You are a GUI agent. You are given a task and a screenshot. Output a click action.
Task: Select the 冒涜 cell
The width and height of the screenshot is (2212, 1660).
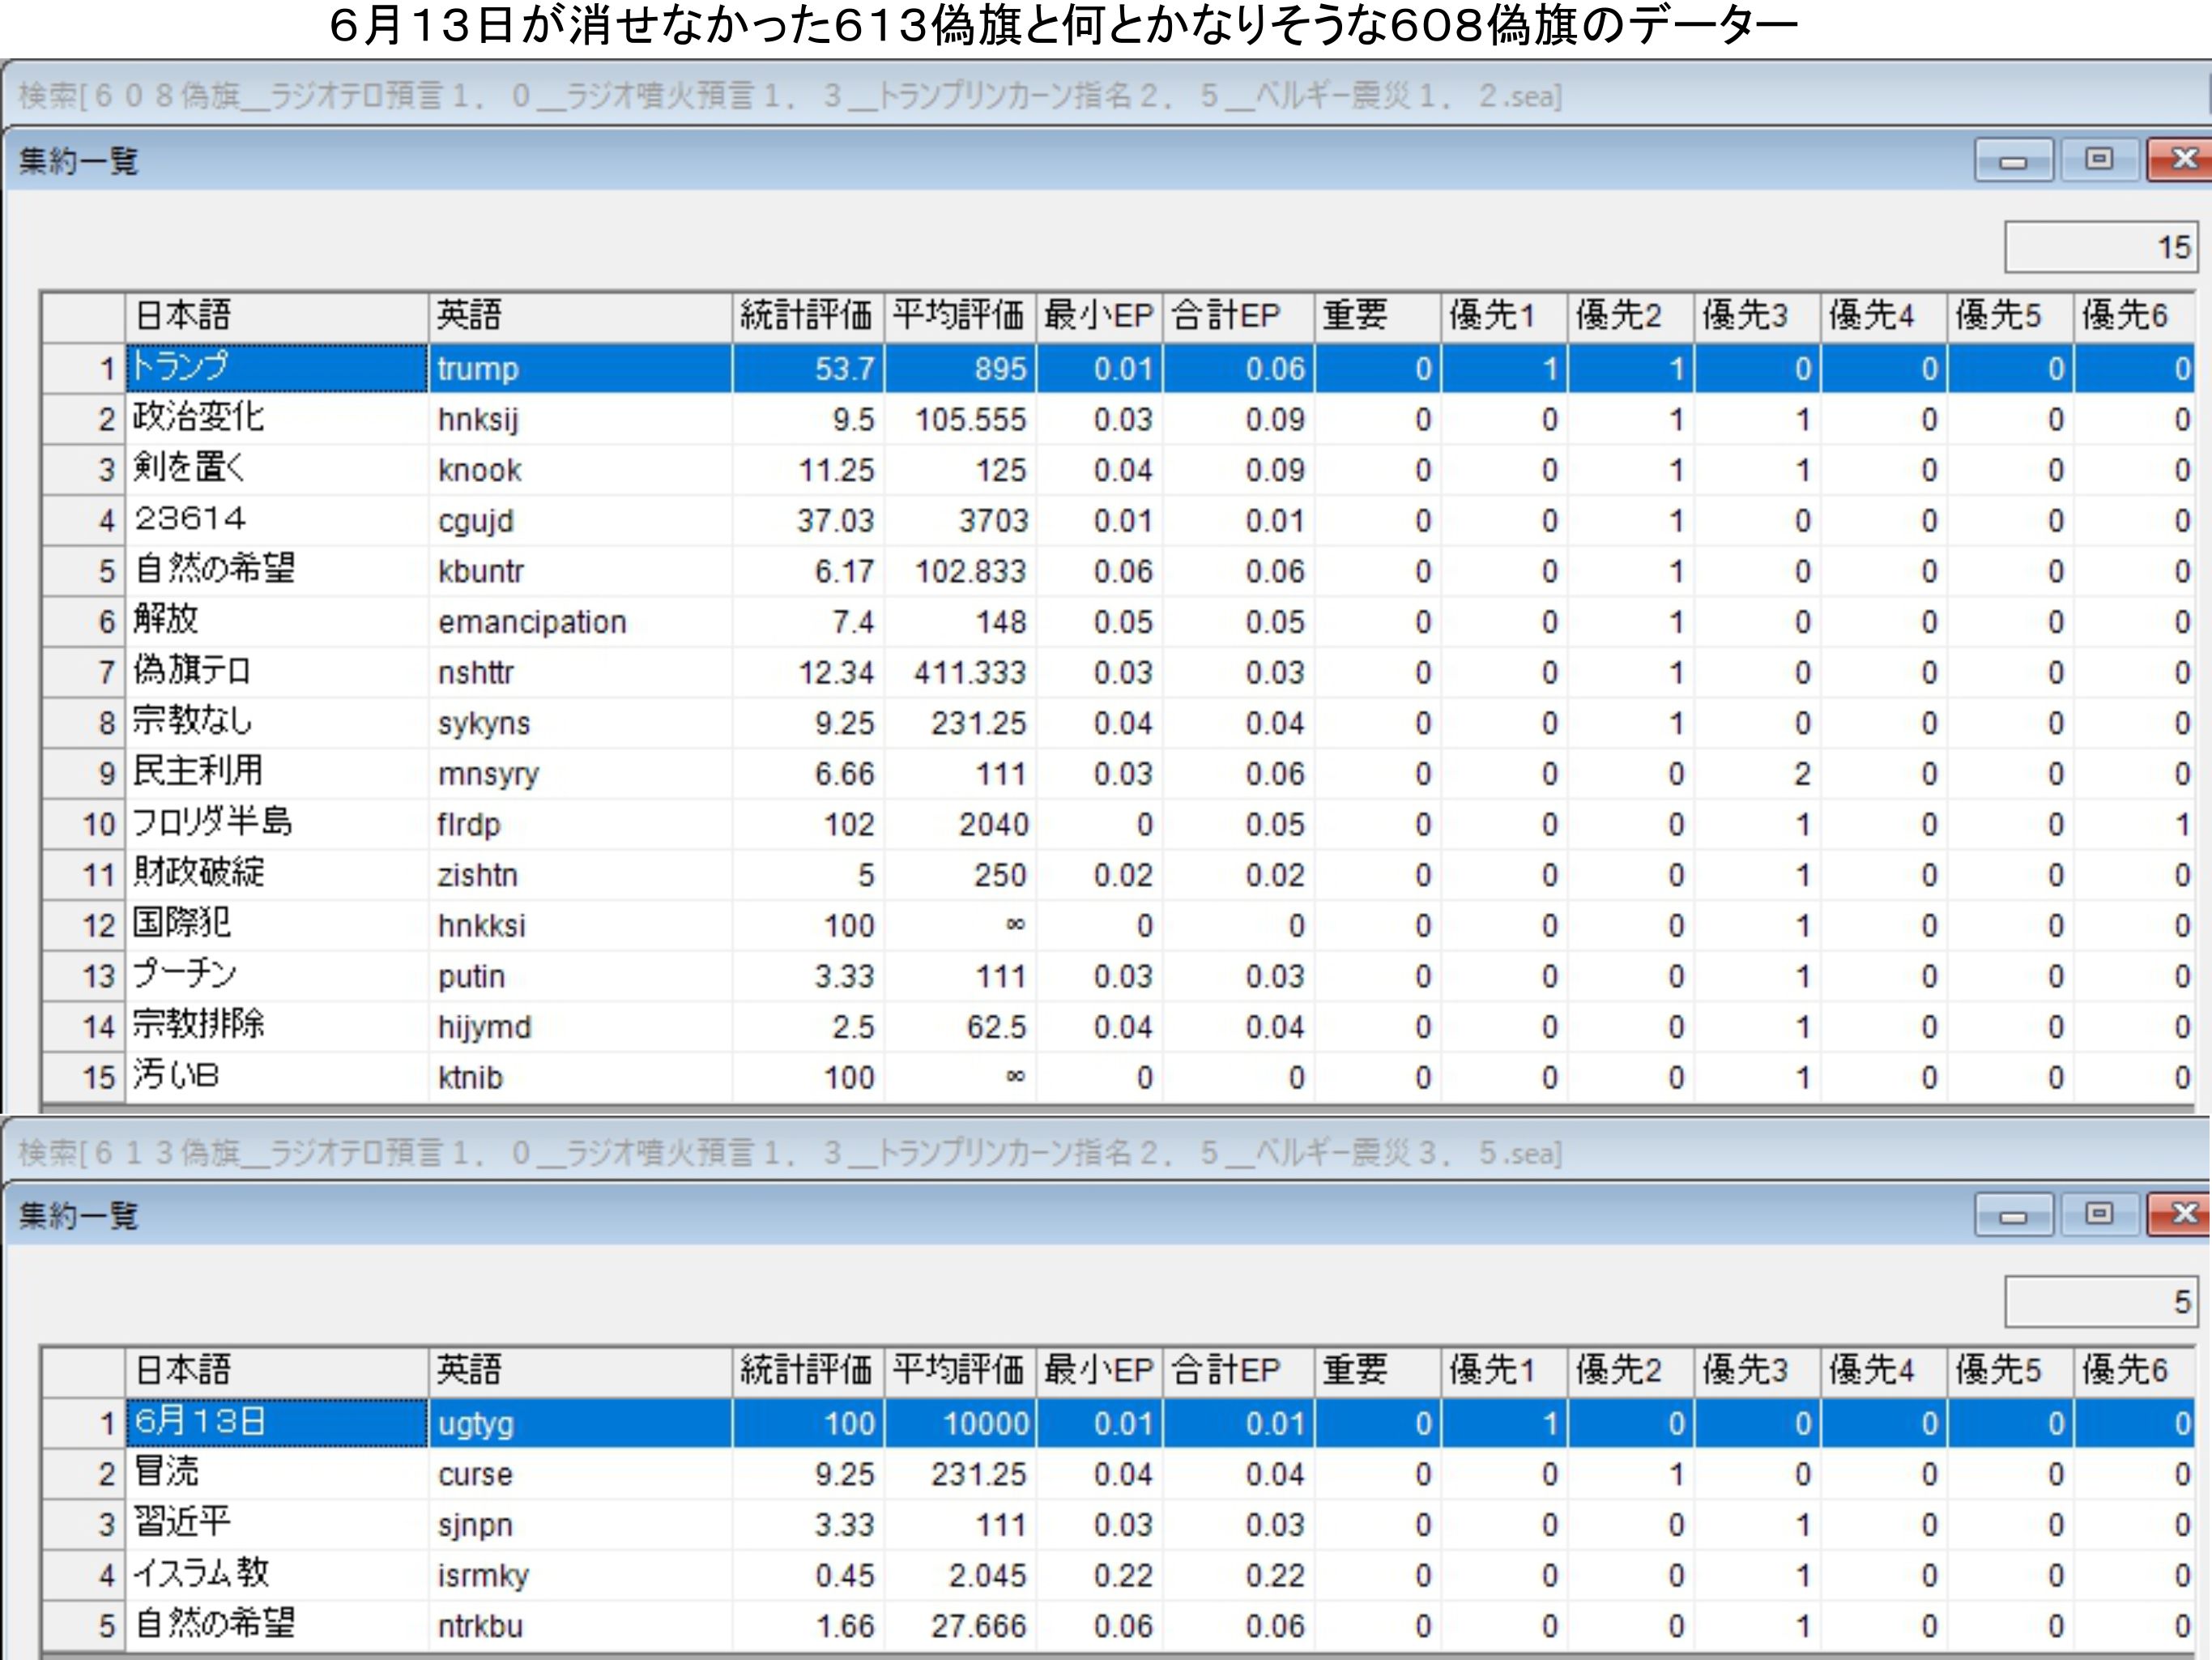pos(277,1474)
